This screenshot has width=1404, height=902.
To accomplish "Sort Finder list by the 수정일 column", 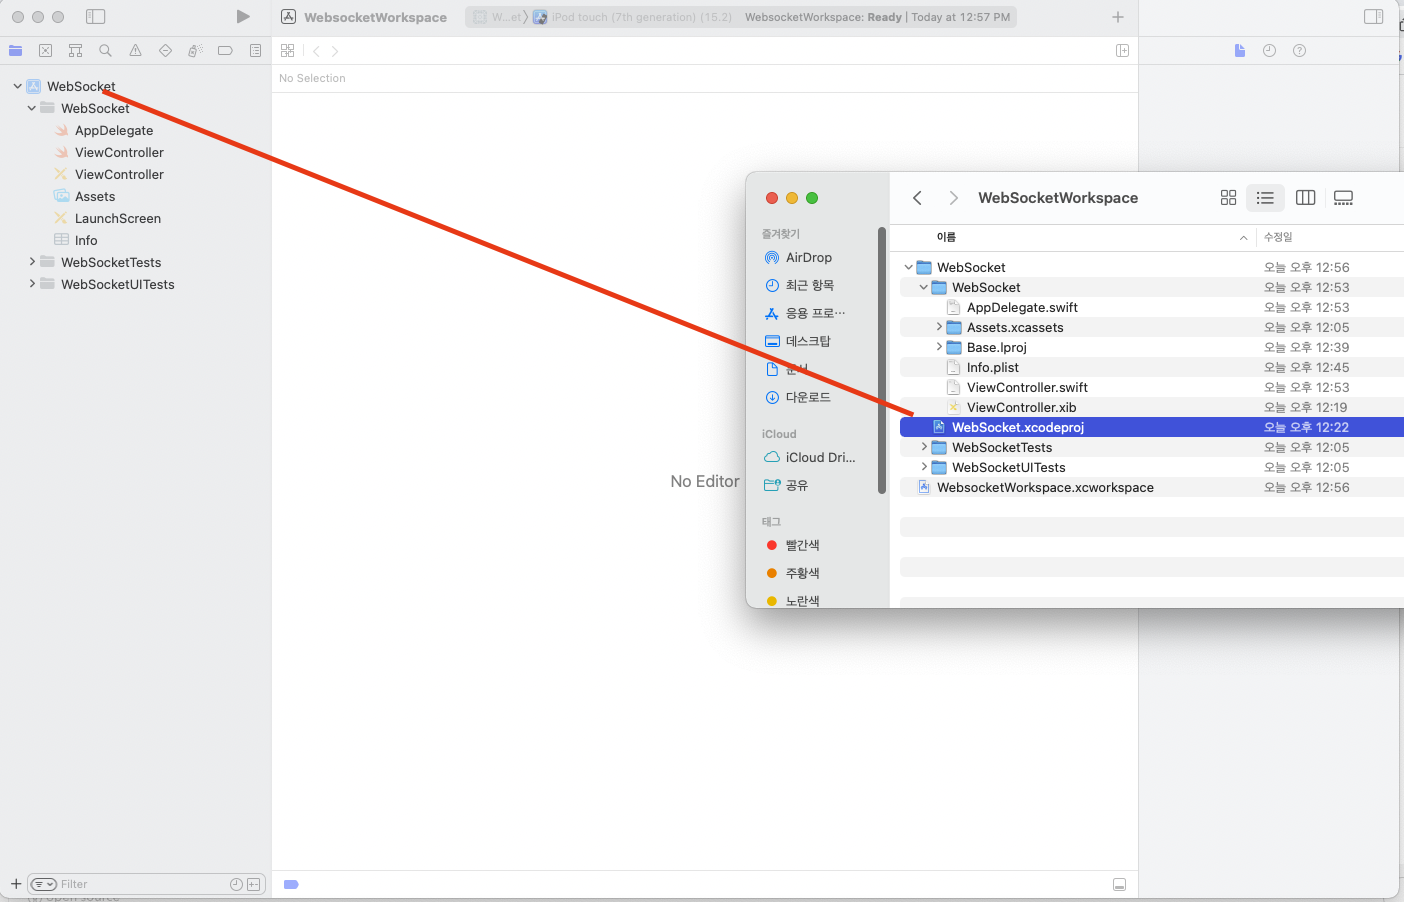I will pyautogui.click(x=1278, y=237).
